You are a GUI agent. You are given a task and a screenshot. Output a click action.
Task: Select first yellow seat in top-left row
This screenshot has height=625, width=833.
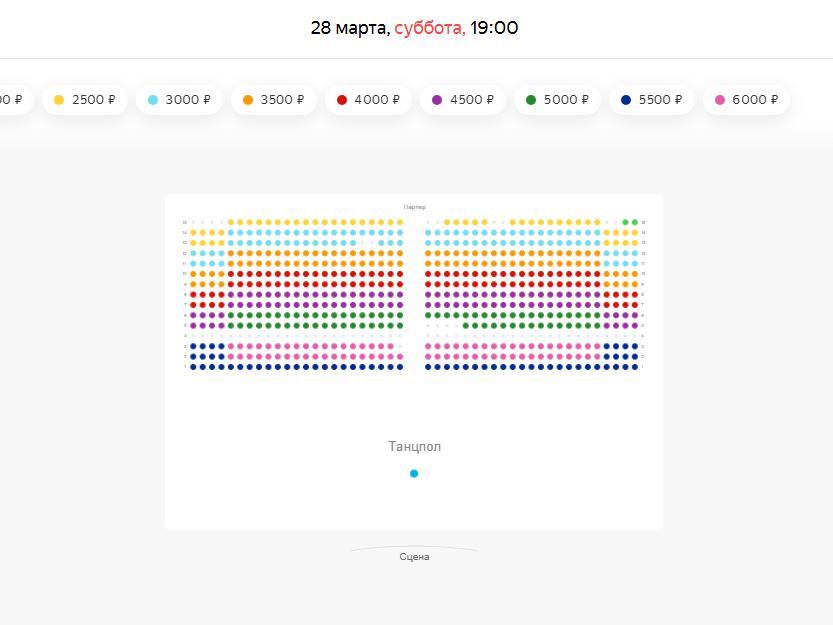tap(231, 222)
